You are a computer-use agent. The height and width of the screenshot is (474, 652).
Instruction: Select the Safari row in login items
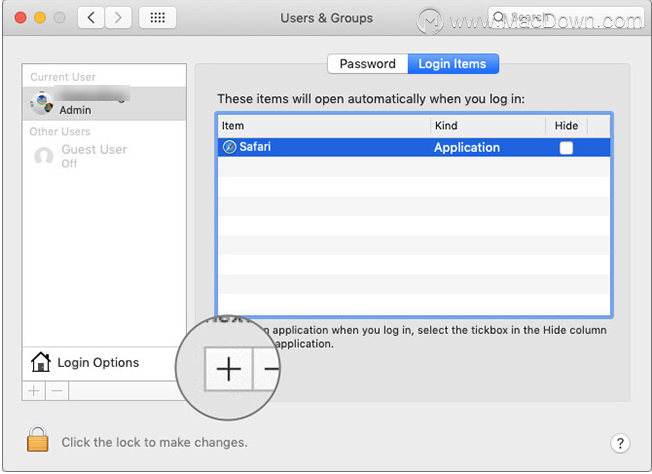tap(414, 147)
